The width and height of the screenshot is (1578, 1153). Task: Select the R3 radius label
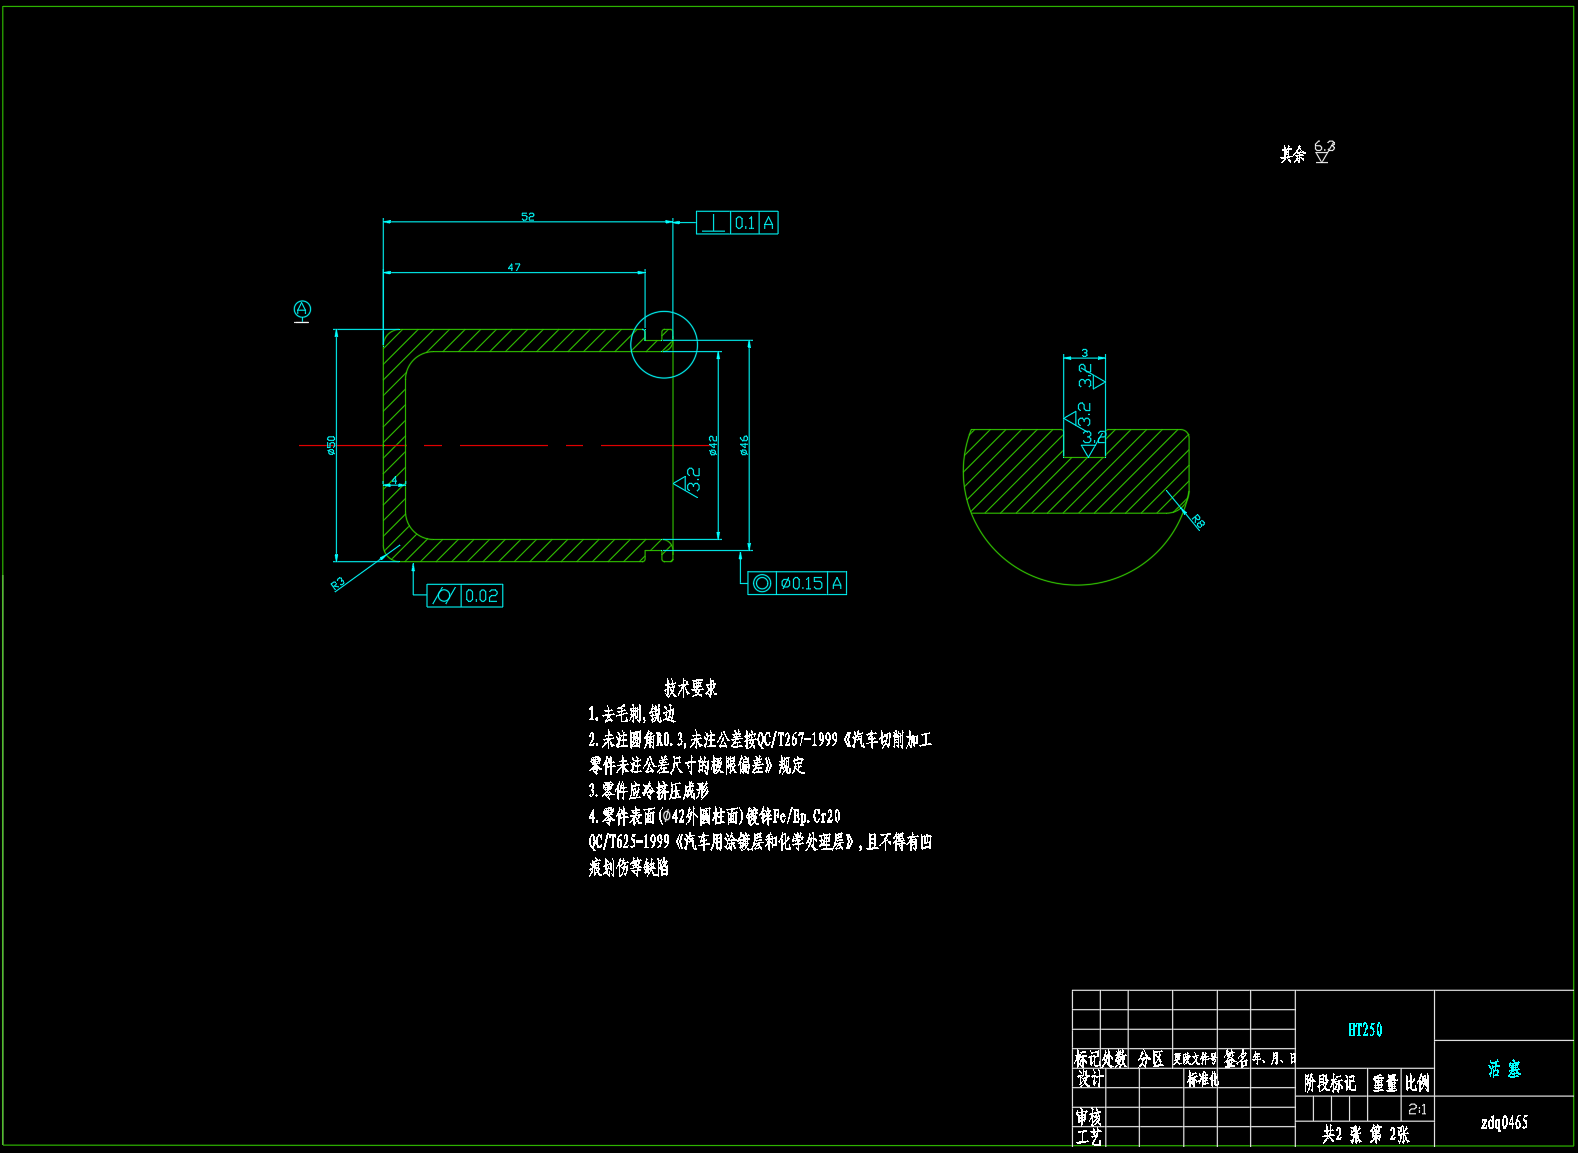338,583
